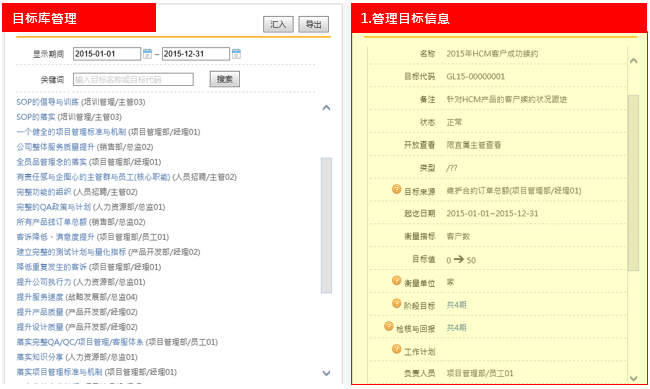Screen dimensions: 650x389
Task: Click help icon beside 工作计划
Action: tap(396, 349)
